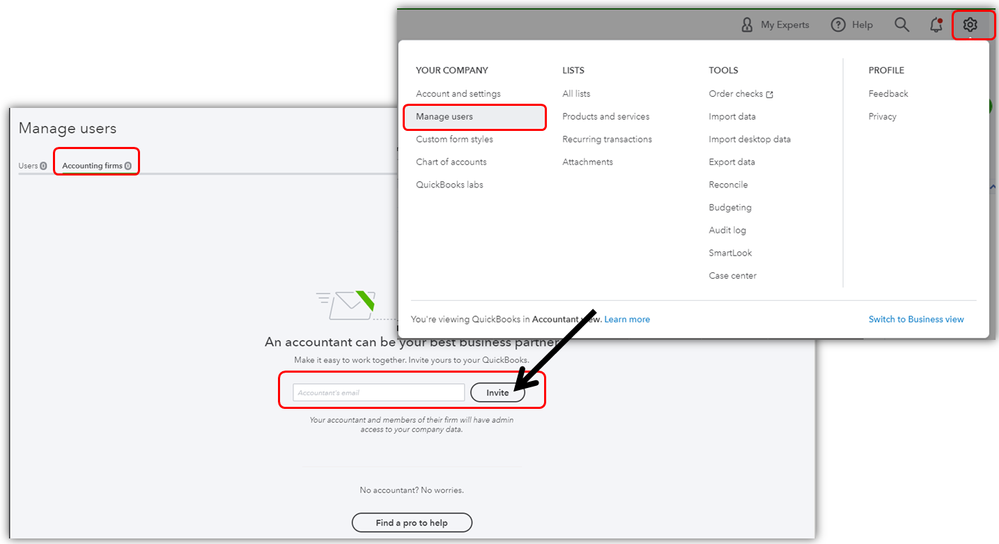The width and height of the screenshot is (999, 544).
Task: Click the search magnifier icon
Action: coord(902,25)
